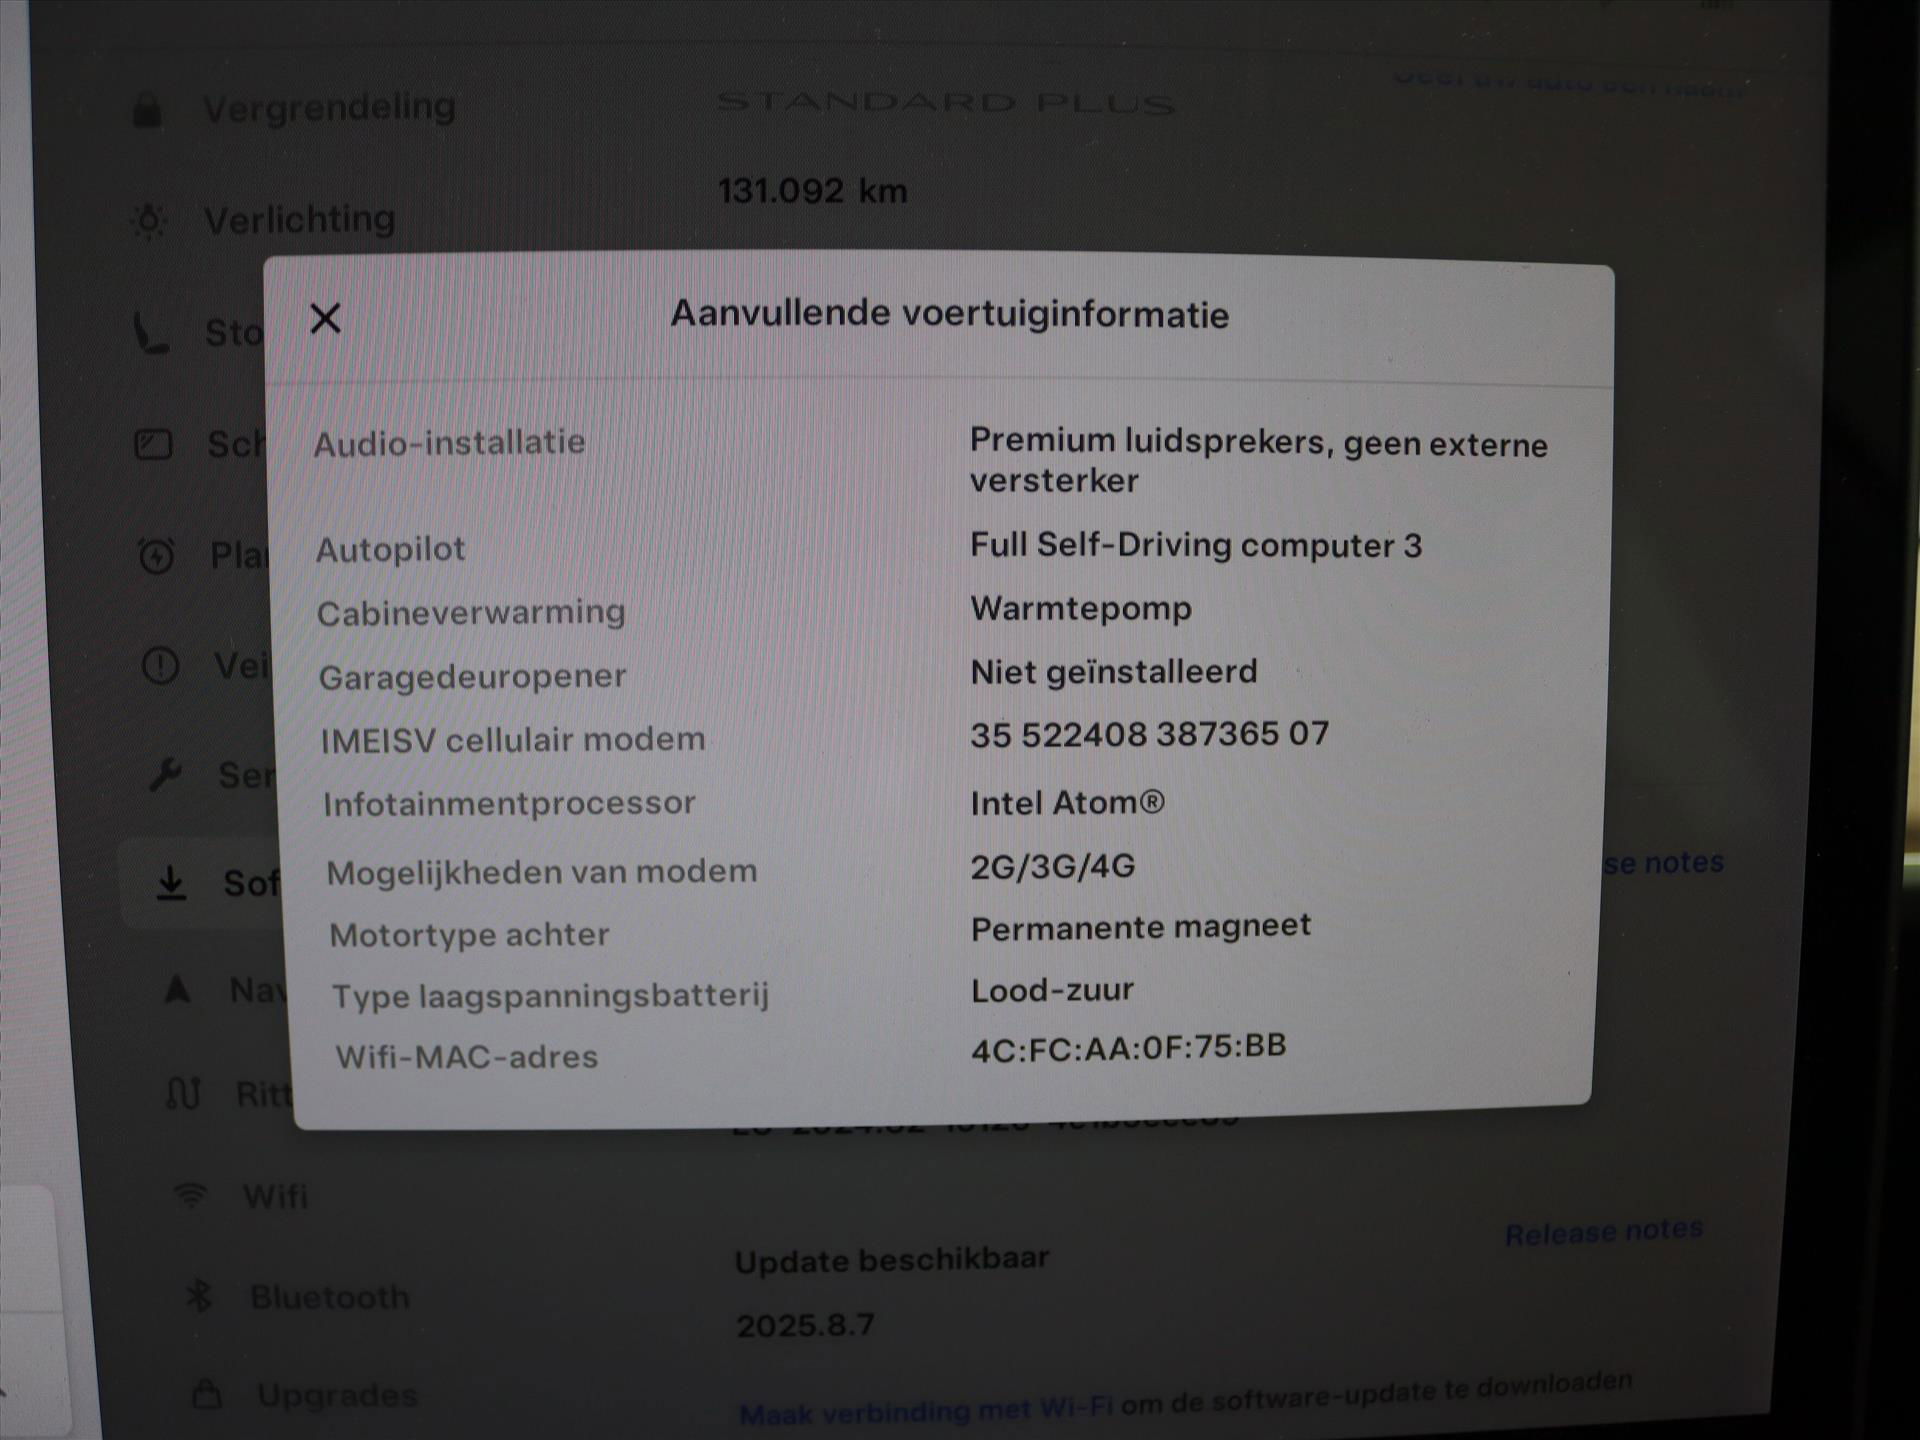Click the STANDARD PLUS model text
The height and width of the screenshot is (1440, 1920).
[946, 103]
